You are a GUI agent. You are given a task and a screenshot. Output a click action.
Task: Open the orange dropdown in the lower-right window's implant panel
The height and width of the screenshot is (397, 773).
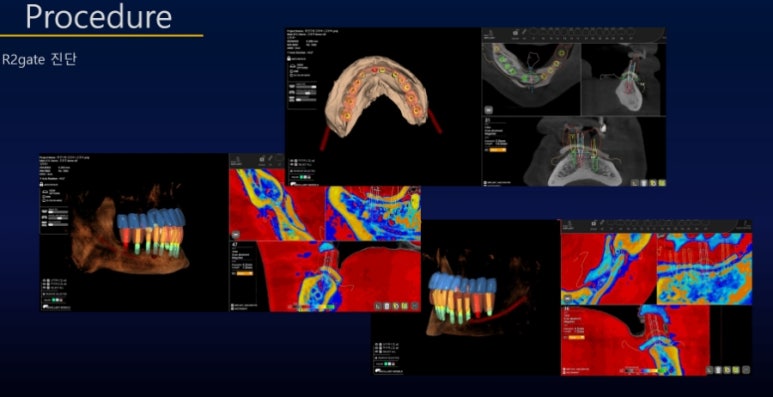pyautogui.click(x=577, y=337)
